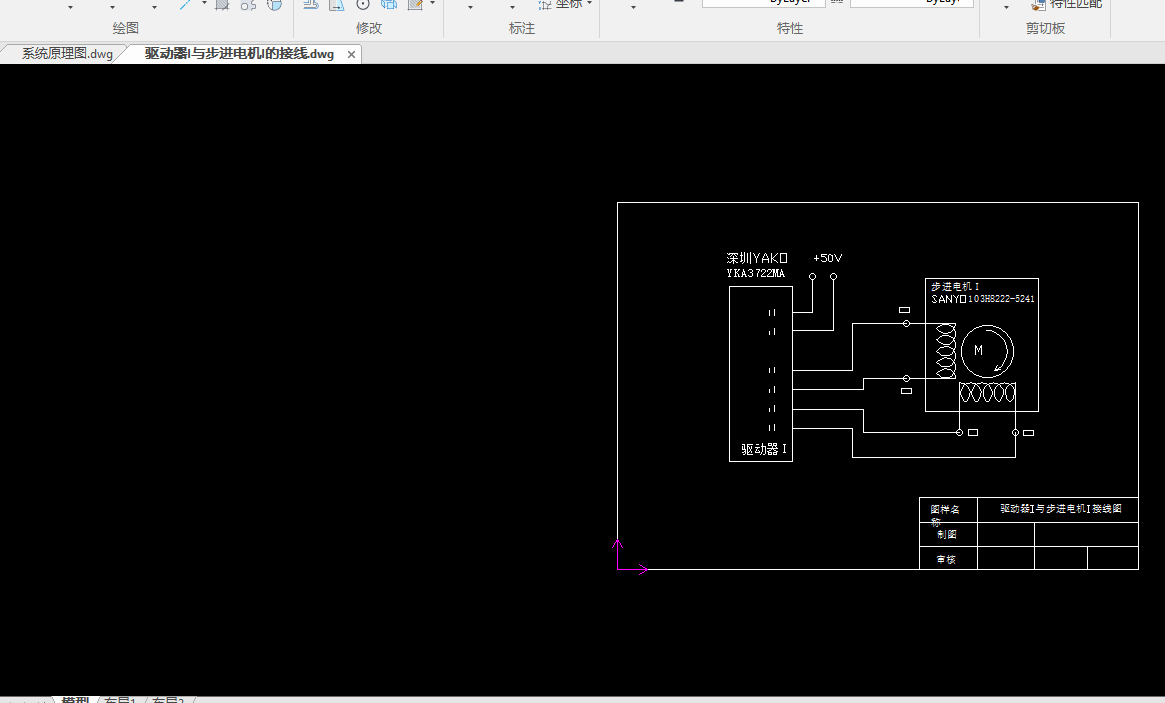The width and height of the screenshot is (1165, 703).
Task: Select the +50V voltage label
Action: (828, 258)
